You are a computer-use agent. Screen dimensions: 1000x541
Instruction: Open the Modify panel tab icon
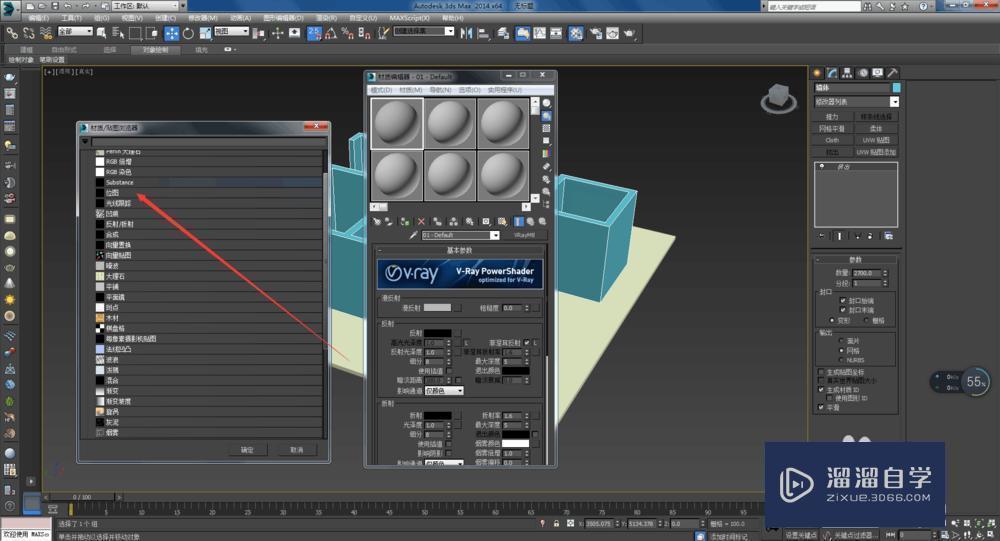click(x=832, y=73)
